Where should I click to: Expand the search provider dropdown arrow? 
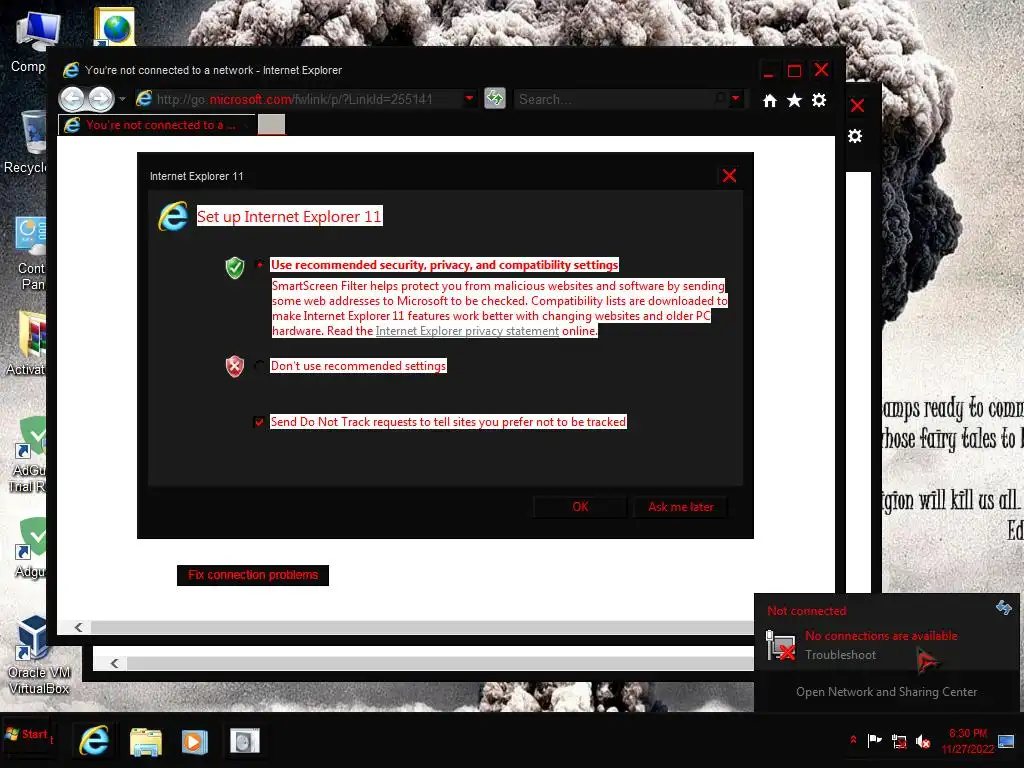pos(736,99)
